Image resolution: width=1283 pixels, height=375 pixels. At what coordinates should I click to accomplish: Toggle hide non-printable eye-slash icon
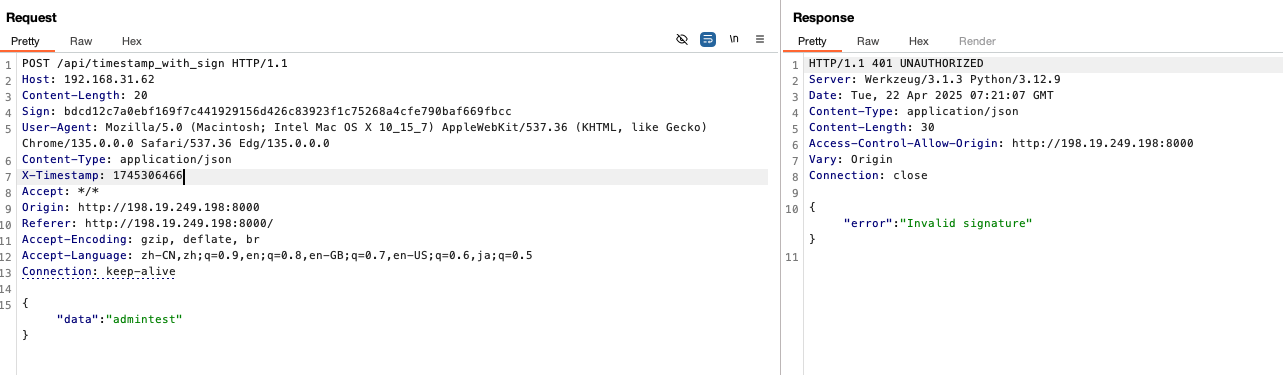click(682, 39)
